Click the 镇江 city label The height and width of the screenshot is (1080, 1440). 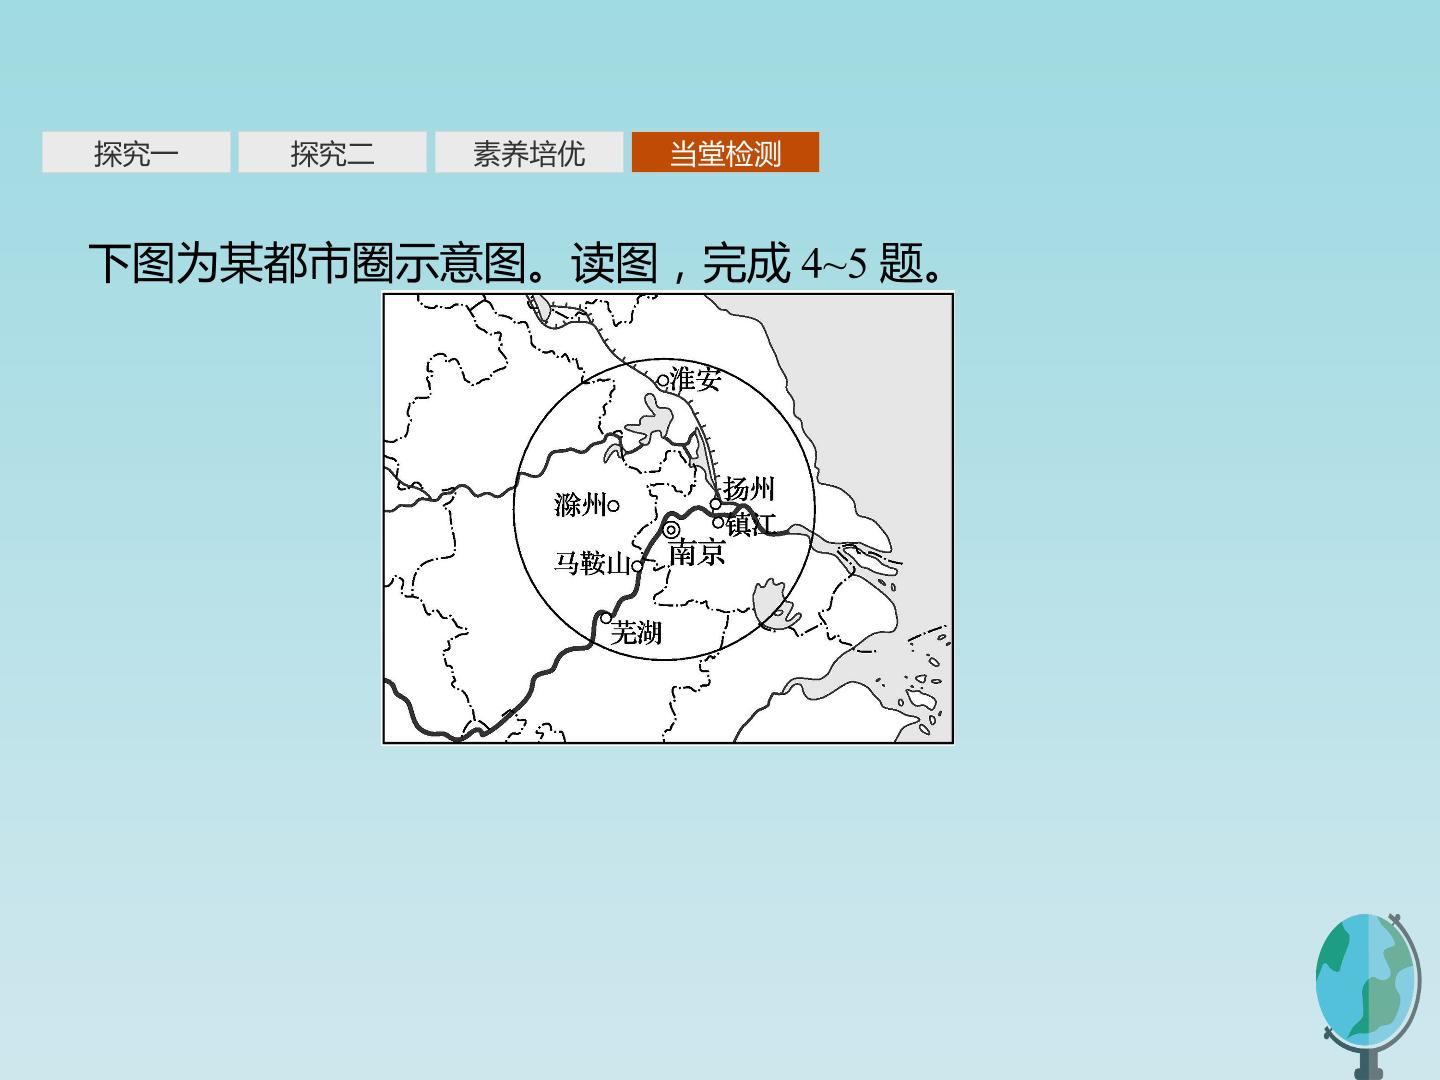point(750,523)
